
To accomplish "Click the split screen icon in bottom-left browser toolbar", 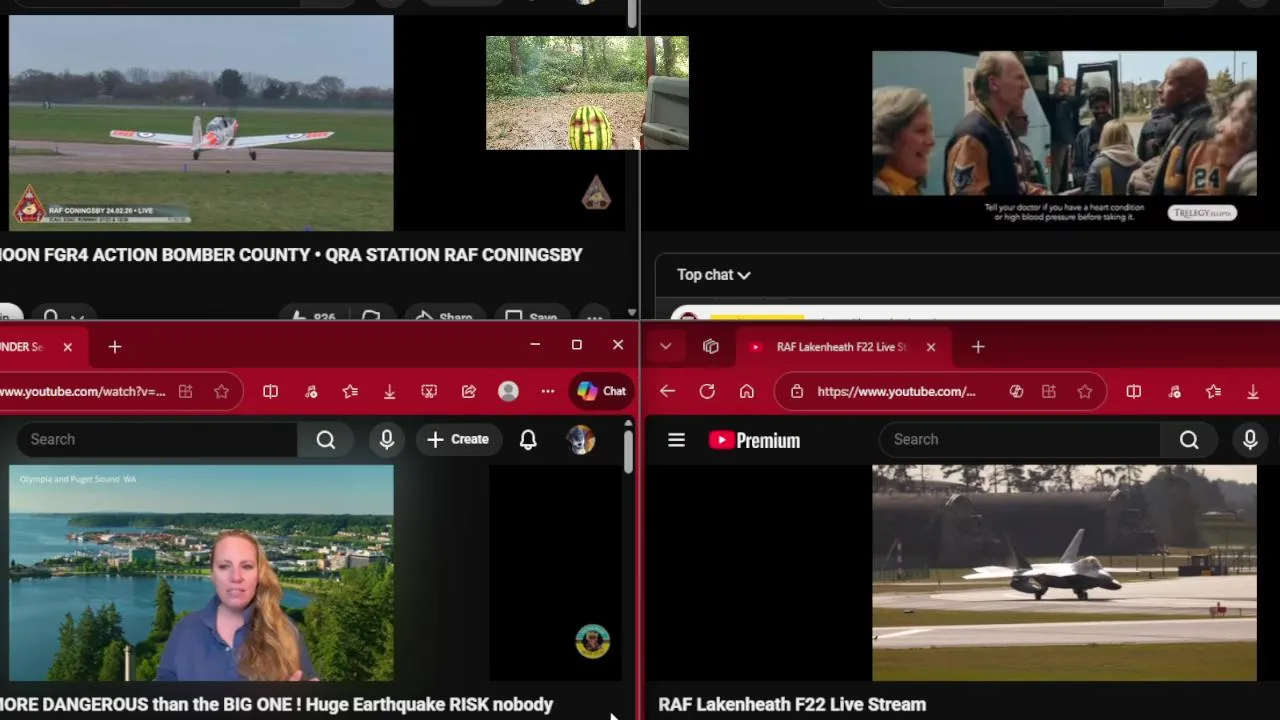I will (x=270, y=392).
